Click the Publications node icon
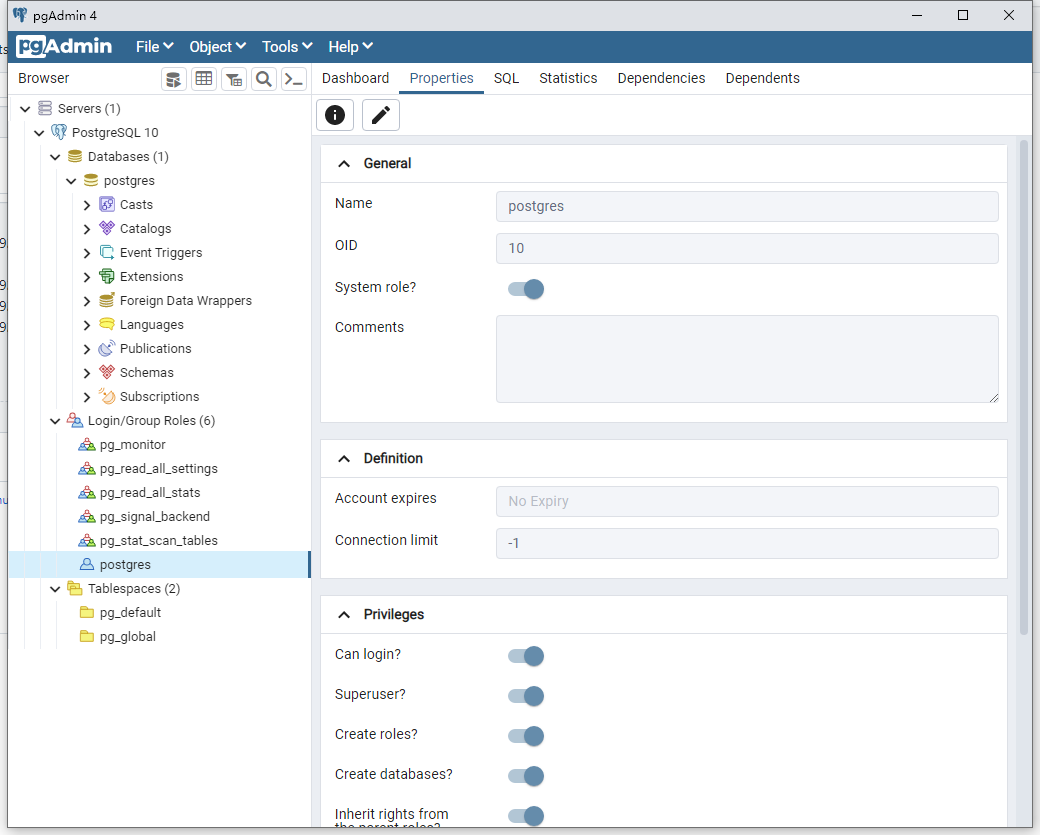This screenshot has width=1040, height=835. coord(107,348)
